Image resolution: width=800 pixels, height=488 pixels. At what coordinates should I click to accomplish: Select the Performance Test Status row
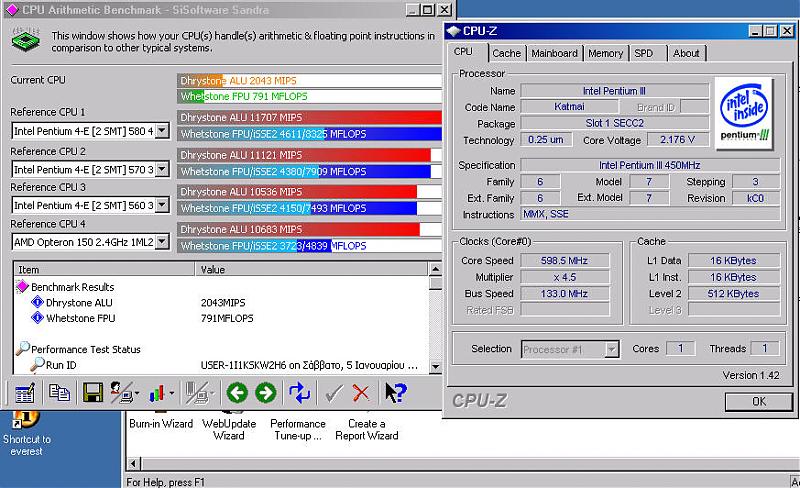click(x=85, y=349)
